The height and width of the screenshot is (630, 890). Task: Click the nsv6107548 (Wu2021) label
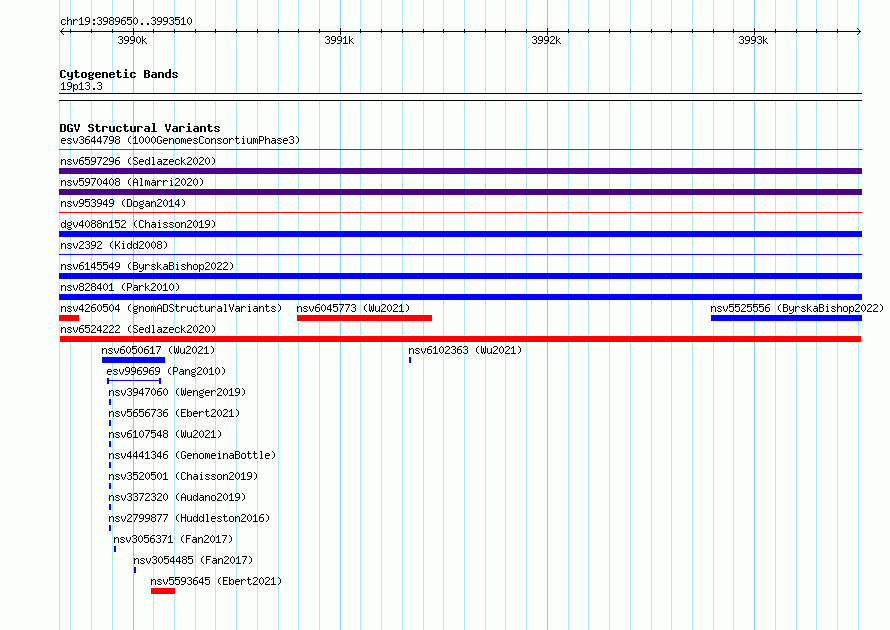pyautogui.click(x=165, y=434)
